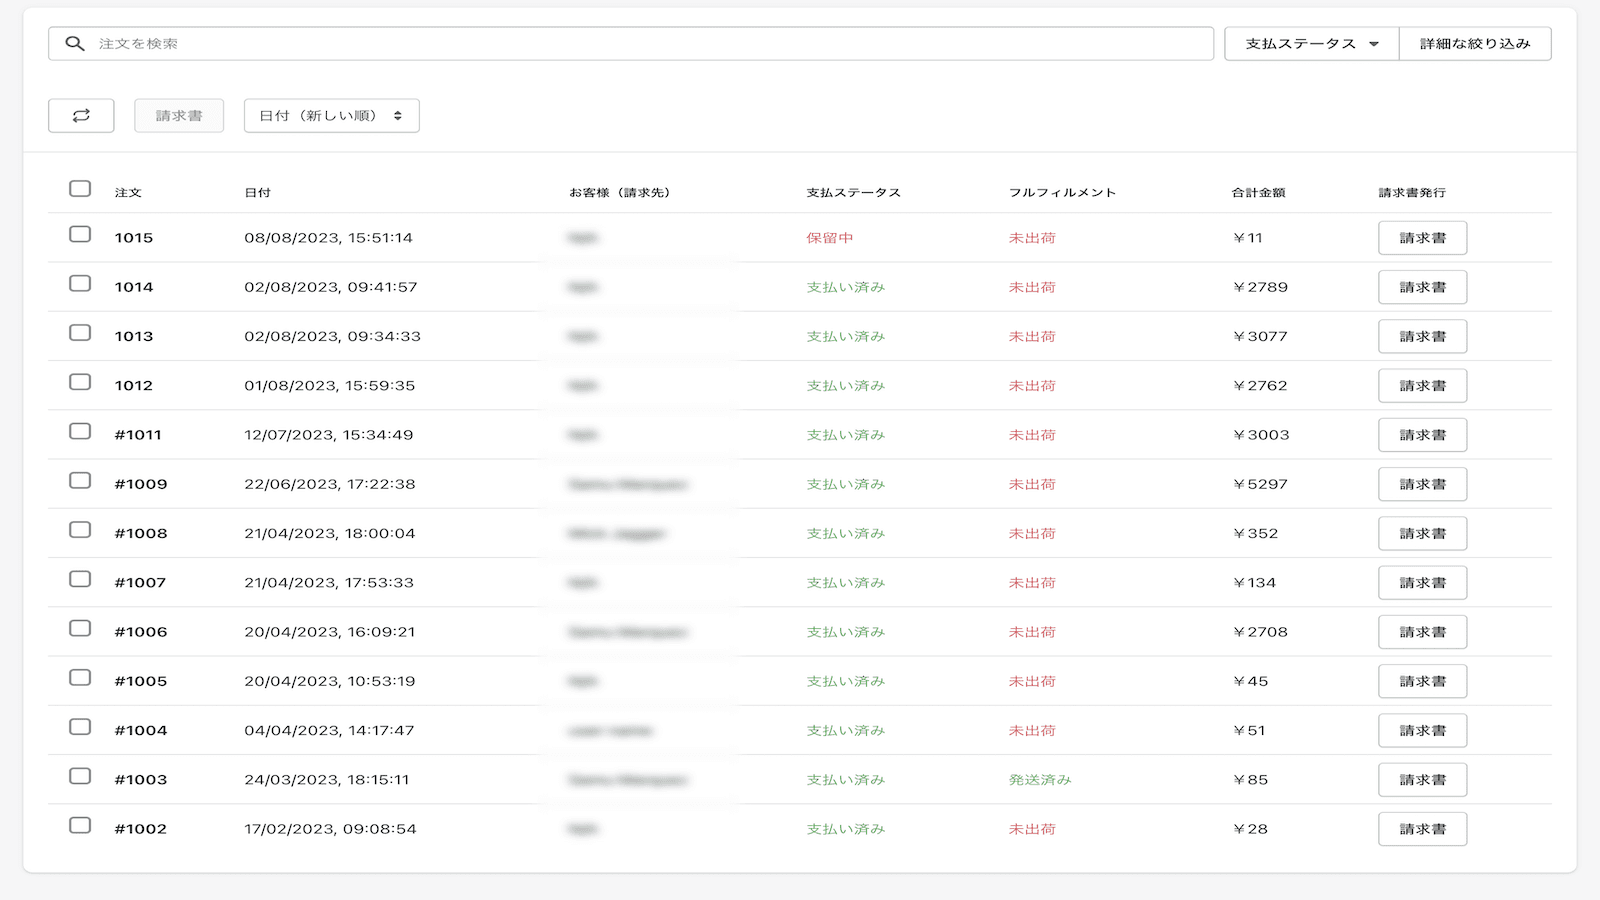This screenshot has width=1600, height=900.
Task: Check the checkbox for order #1008
Action: pos(80,533)
